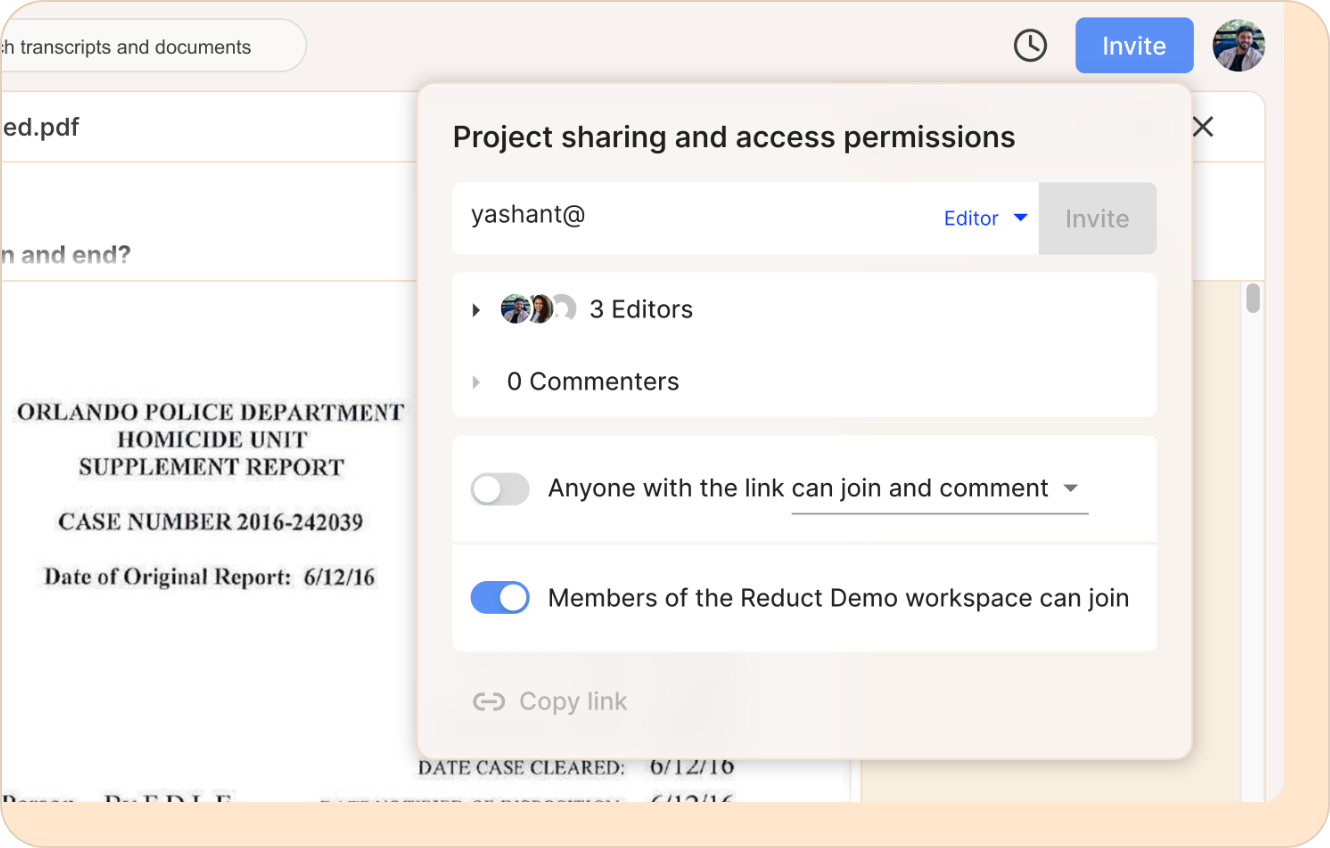Screen dimensions: 1330x848
Task: Click the Orlando Police Department document page
Action: pyautogui.click(x=210, y=540)
